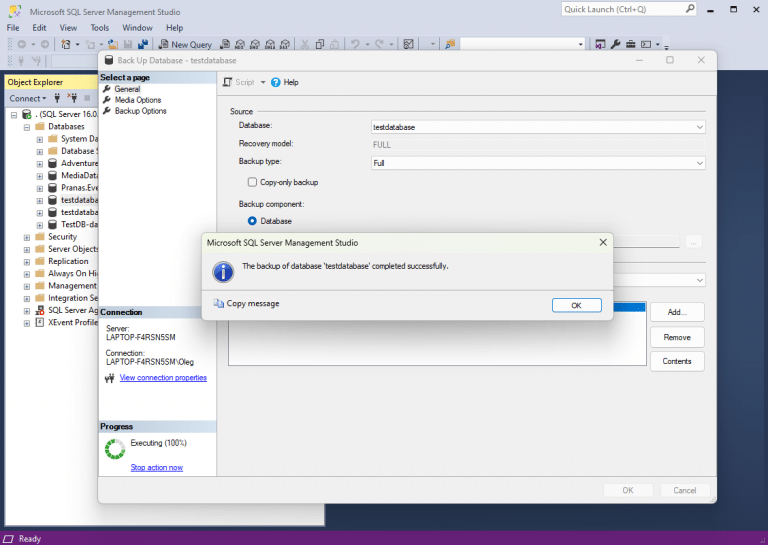Select the Database backup component radio button
This screenshot has height=545, width=768.
click(252, 221)
